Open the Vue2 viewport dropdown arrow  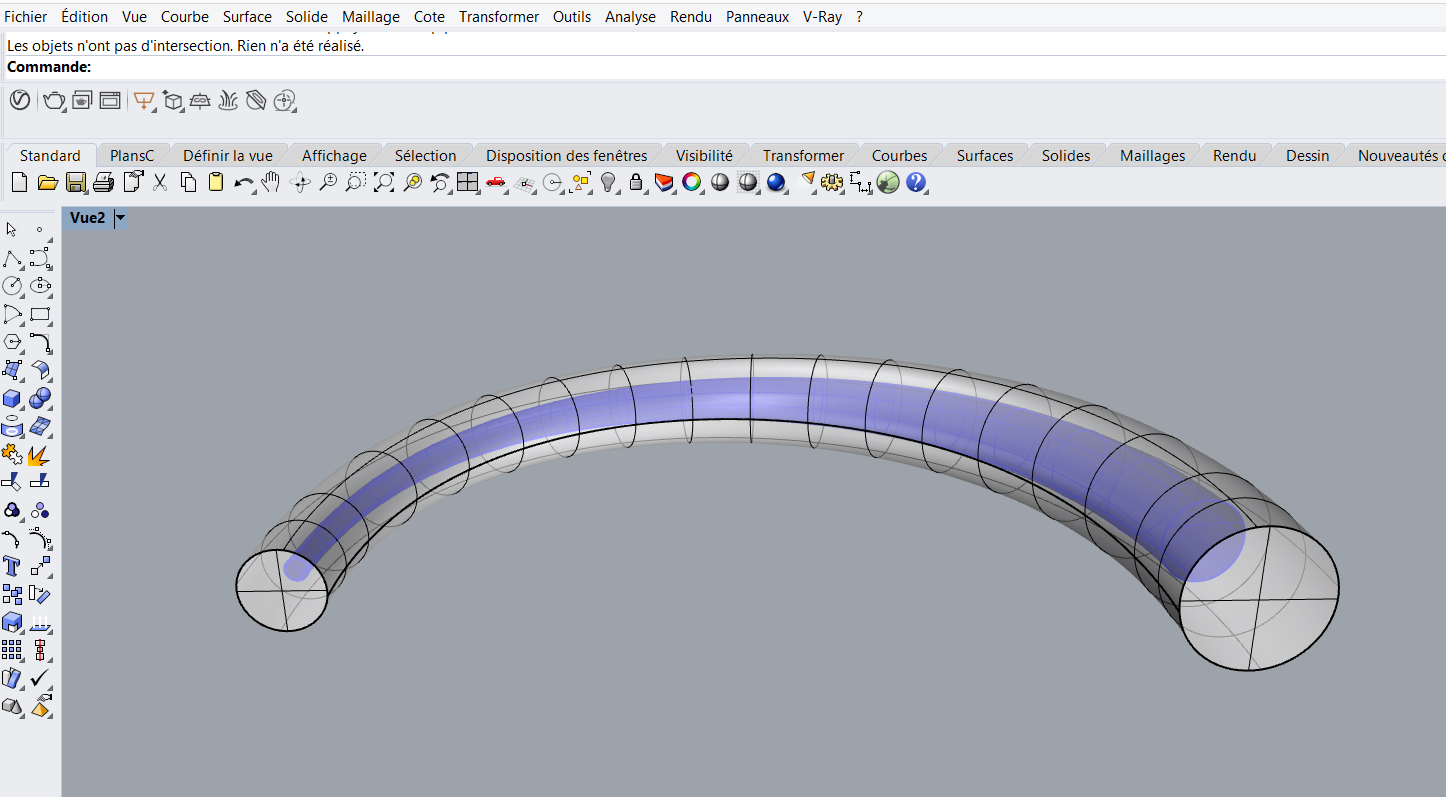click(x=120, y=218)
